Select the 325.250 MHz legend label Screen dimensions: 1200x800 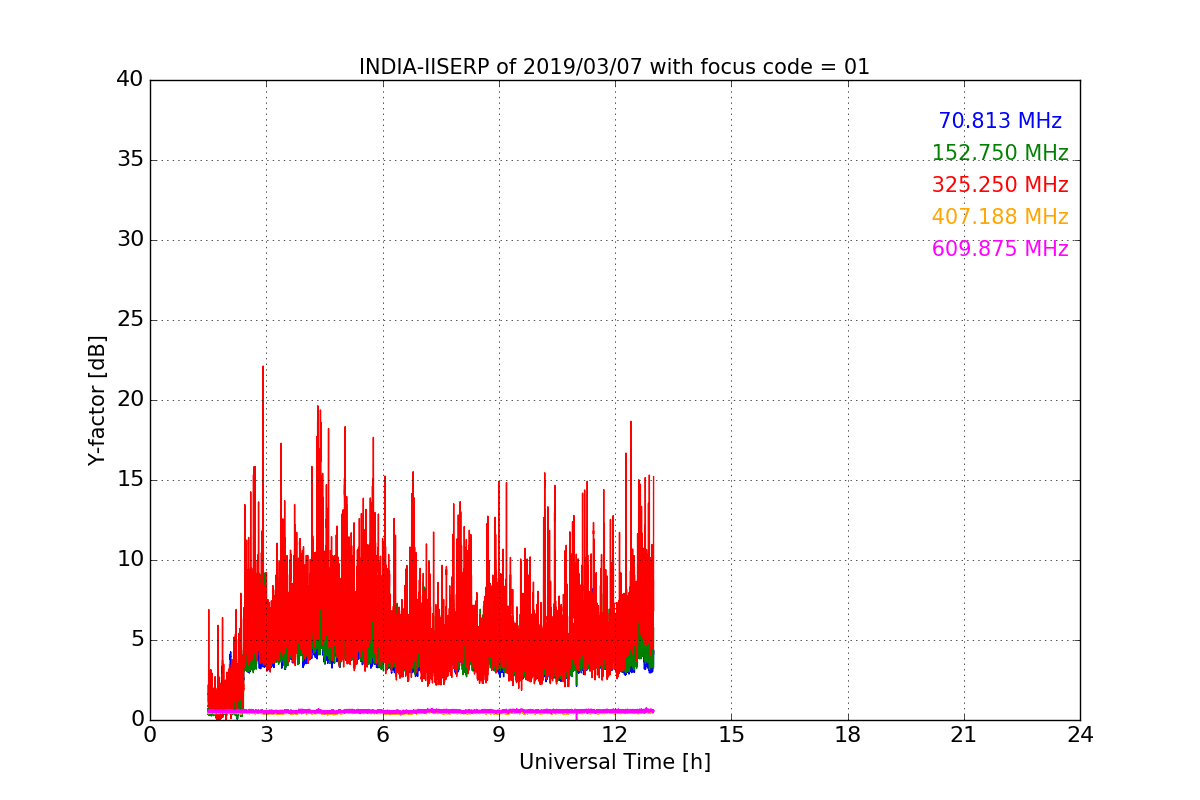click(1000, 185)
